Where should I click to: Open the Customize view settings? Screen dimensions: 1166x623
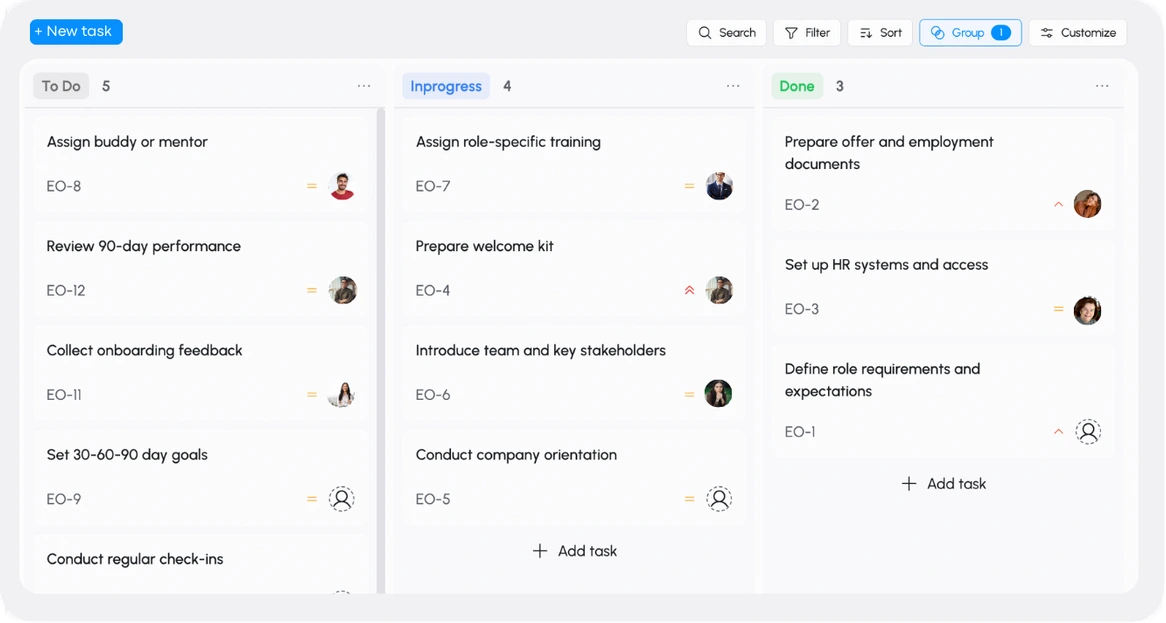click(1077, 33)
